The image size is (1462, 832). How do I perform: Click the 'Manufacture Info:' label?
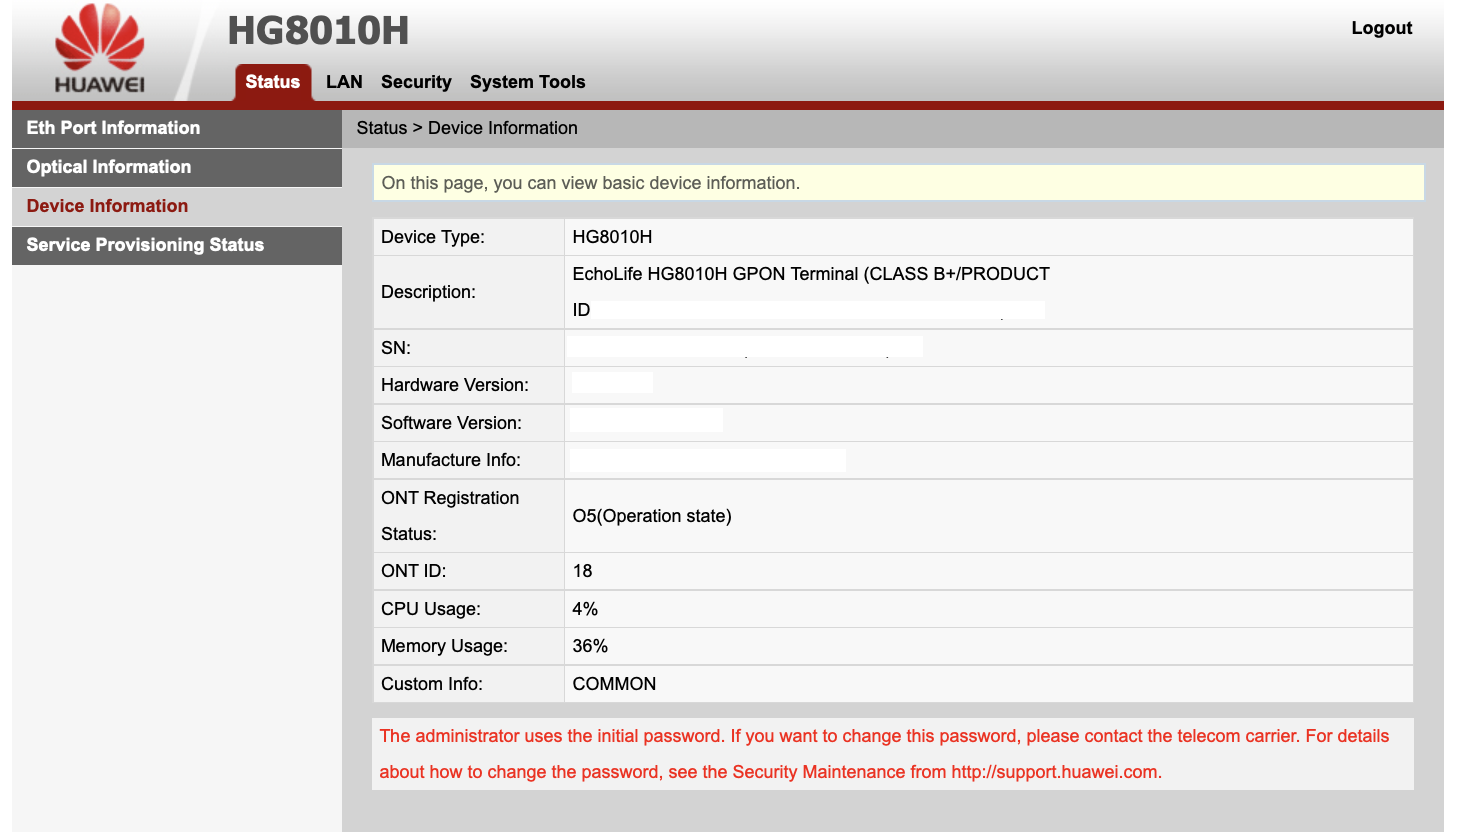click(451, 460)
